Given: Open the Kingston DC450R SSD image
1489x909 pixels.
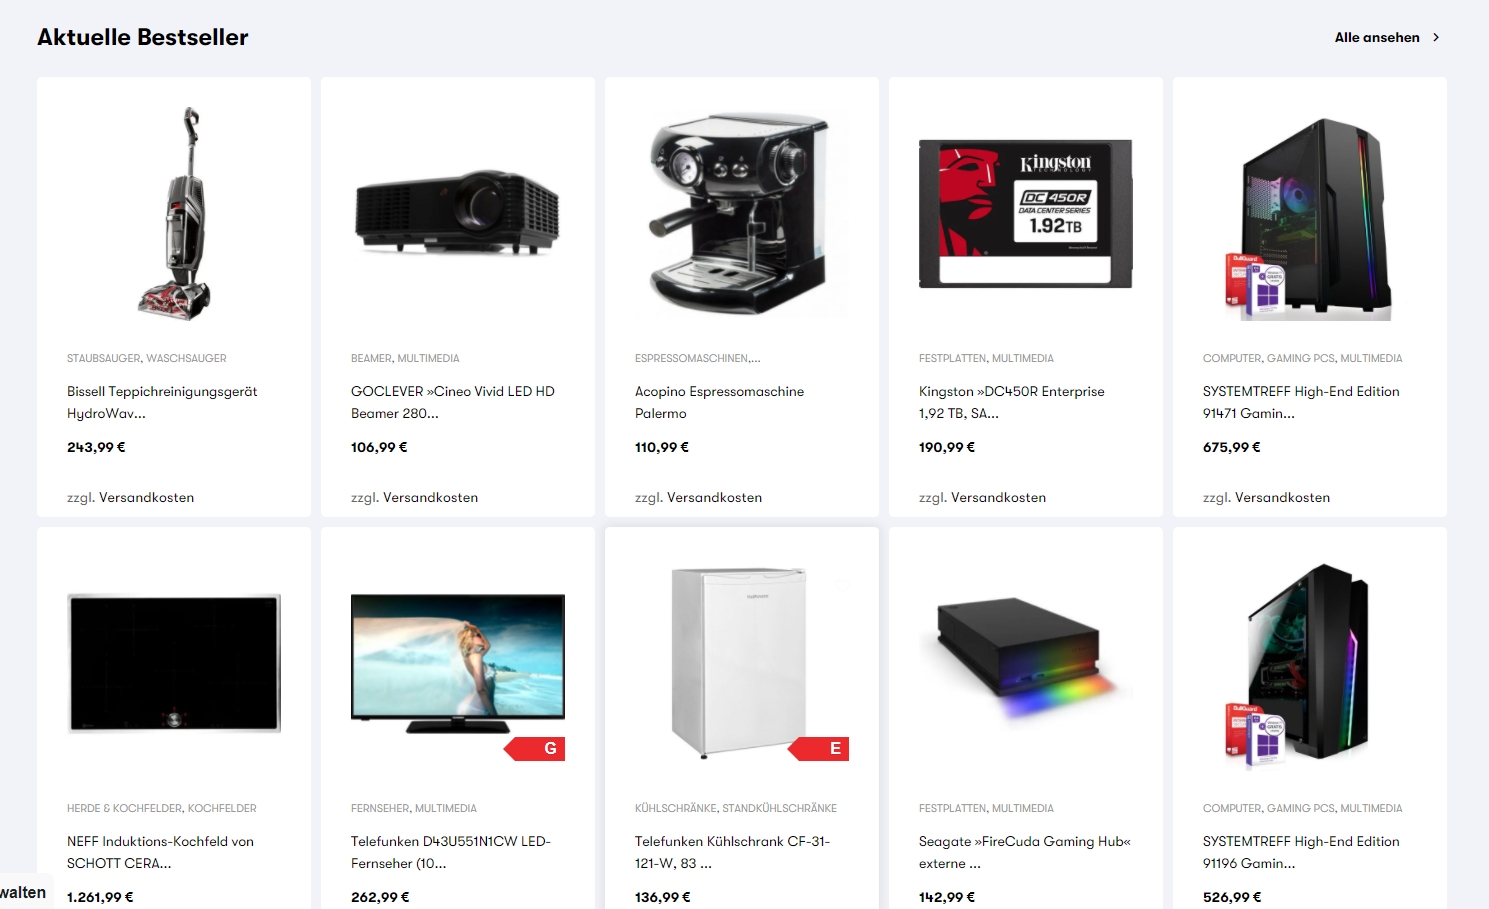Looking at the screenshot, I should click(x=1025, y=213).
